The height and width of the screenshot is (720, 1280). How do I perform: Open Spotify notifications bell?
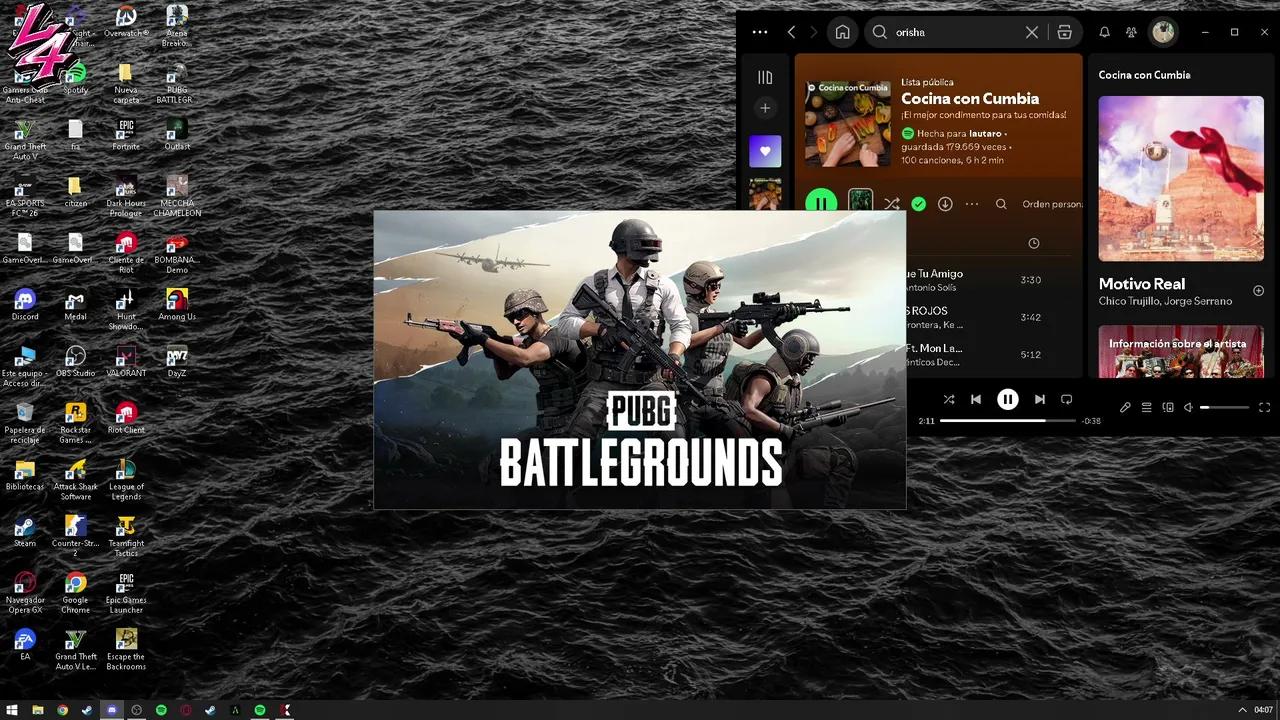tap(1104, 32)
